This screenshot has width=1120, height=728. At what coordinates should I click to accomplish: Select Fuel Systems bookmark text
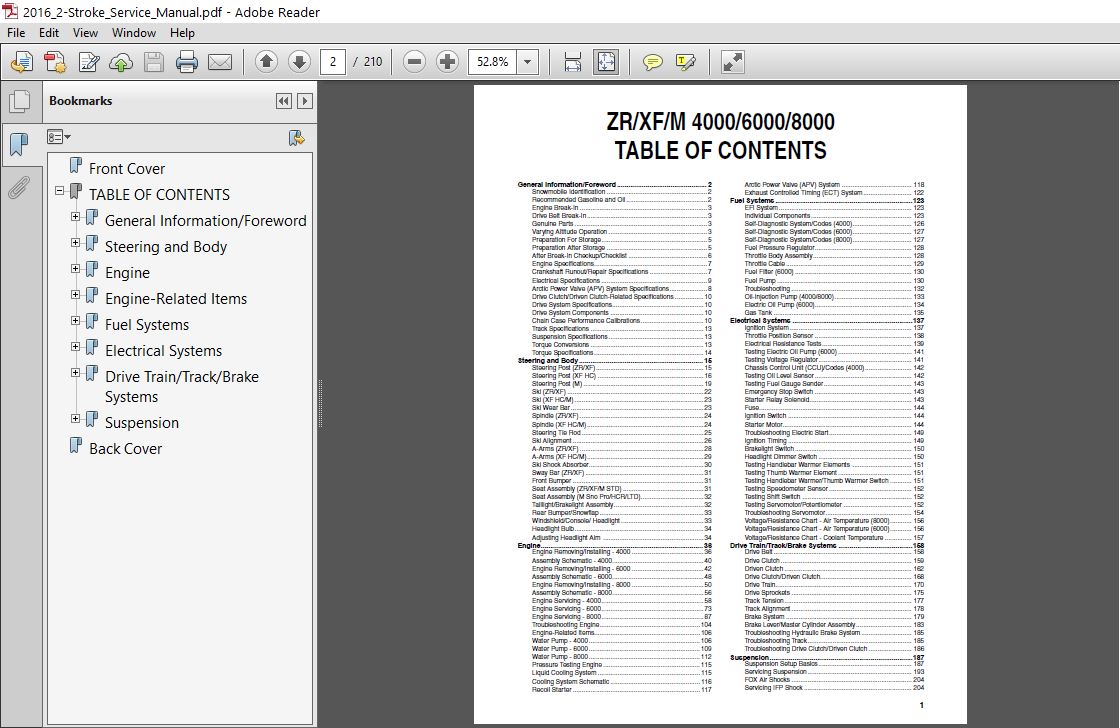147,324
